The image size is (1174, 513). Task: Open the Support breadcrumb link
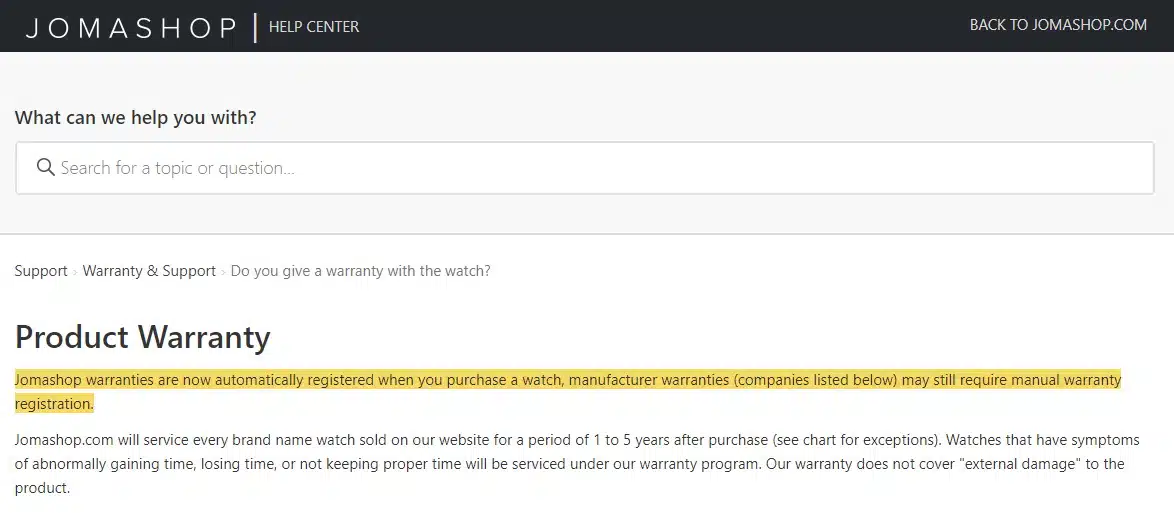41,271
